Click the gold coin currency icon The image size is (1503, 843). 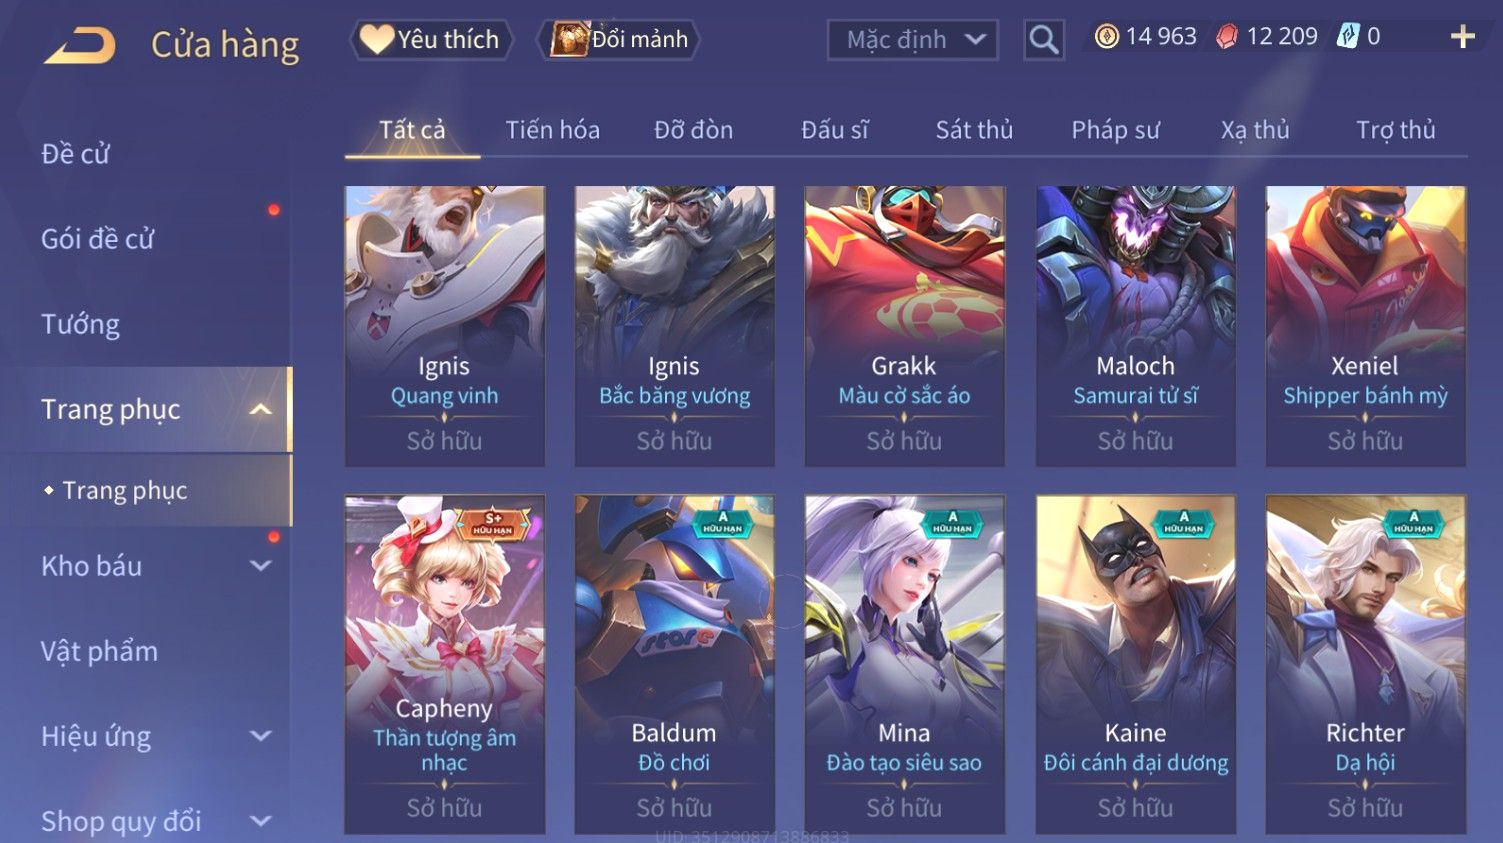tap(1106, 37)
